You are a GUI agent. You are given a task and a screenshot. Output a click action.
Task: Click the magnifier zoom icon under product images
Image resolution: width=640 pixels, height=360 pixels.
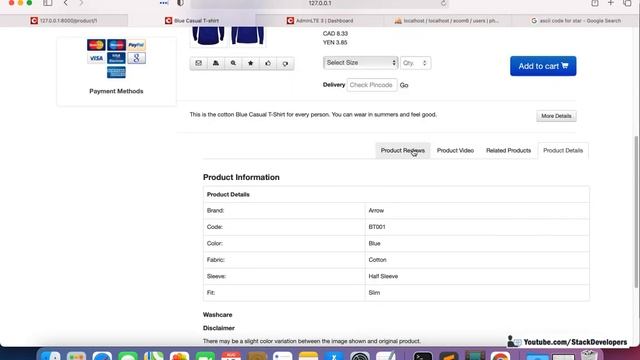click(x=233, y=63)
